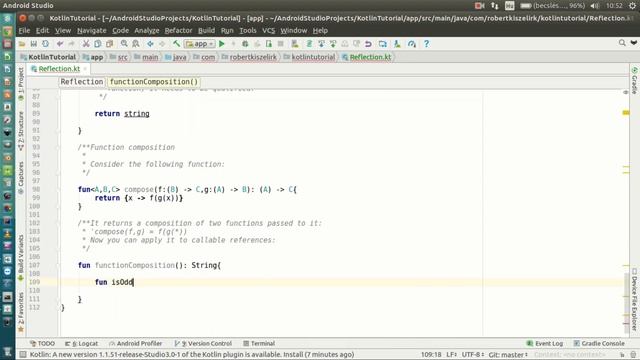Click the Revert undo-arrow toolbar icon

click(368, 44)
